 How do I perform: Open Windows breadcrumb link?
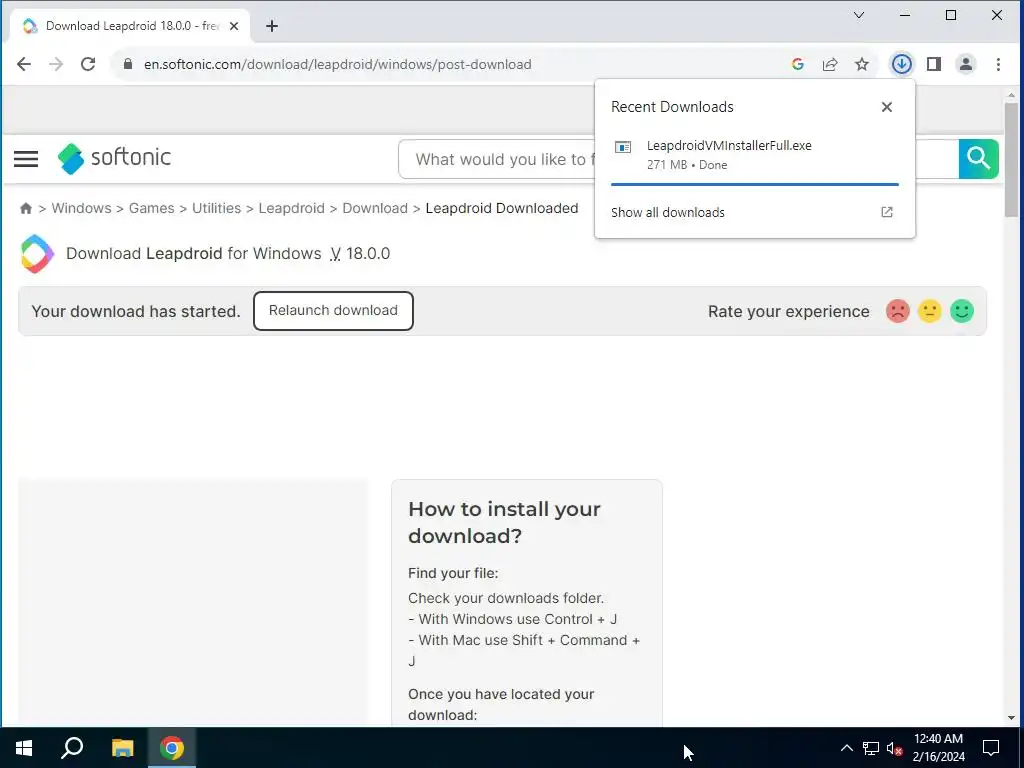click(x=81, y=208)
